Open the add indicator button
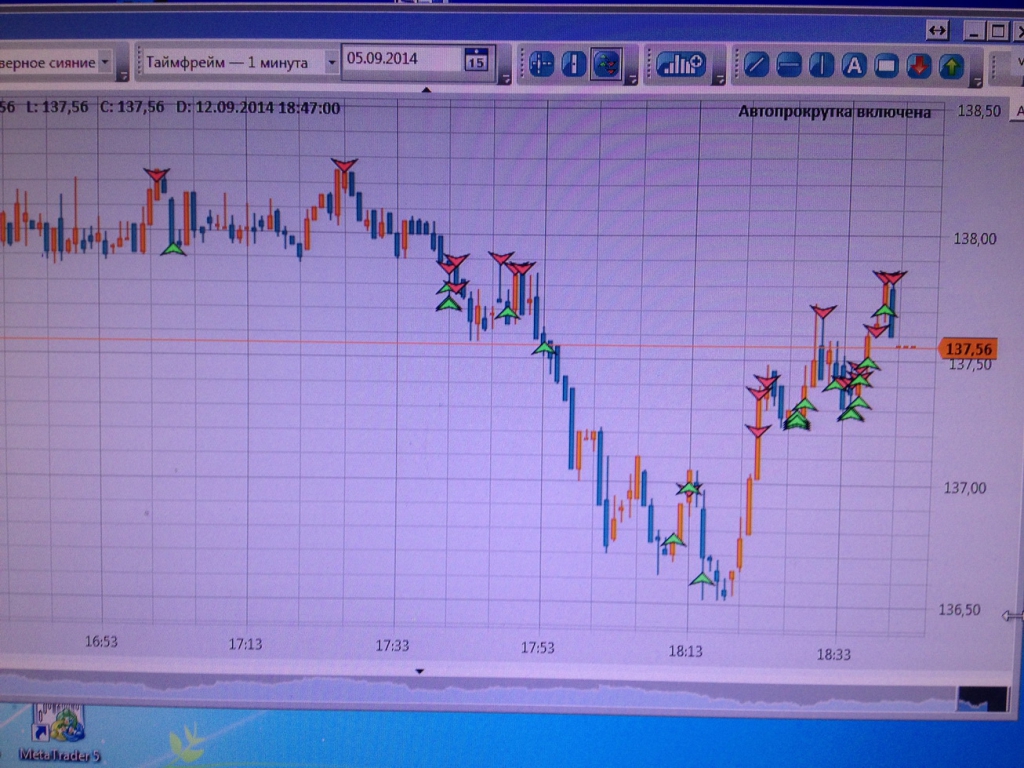This screenshot has width=1024, height=768. tap(680, 64)
